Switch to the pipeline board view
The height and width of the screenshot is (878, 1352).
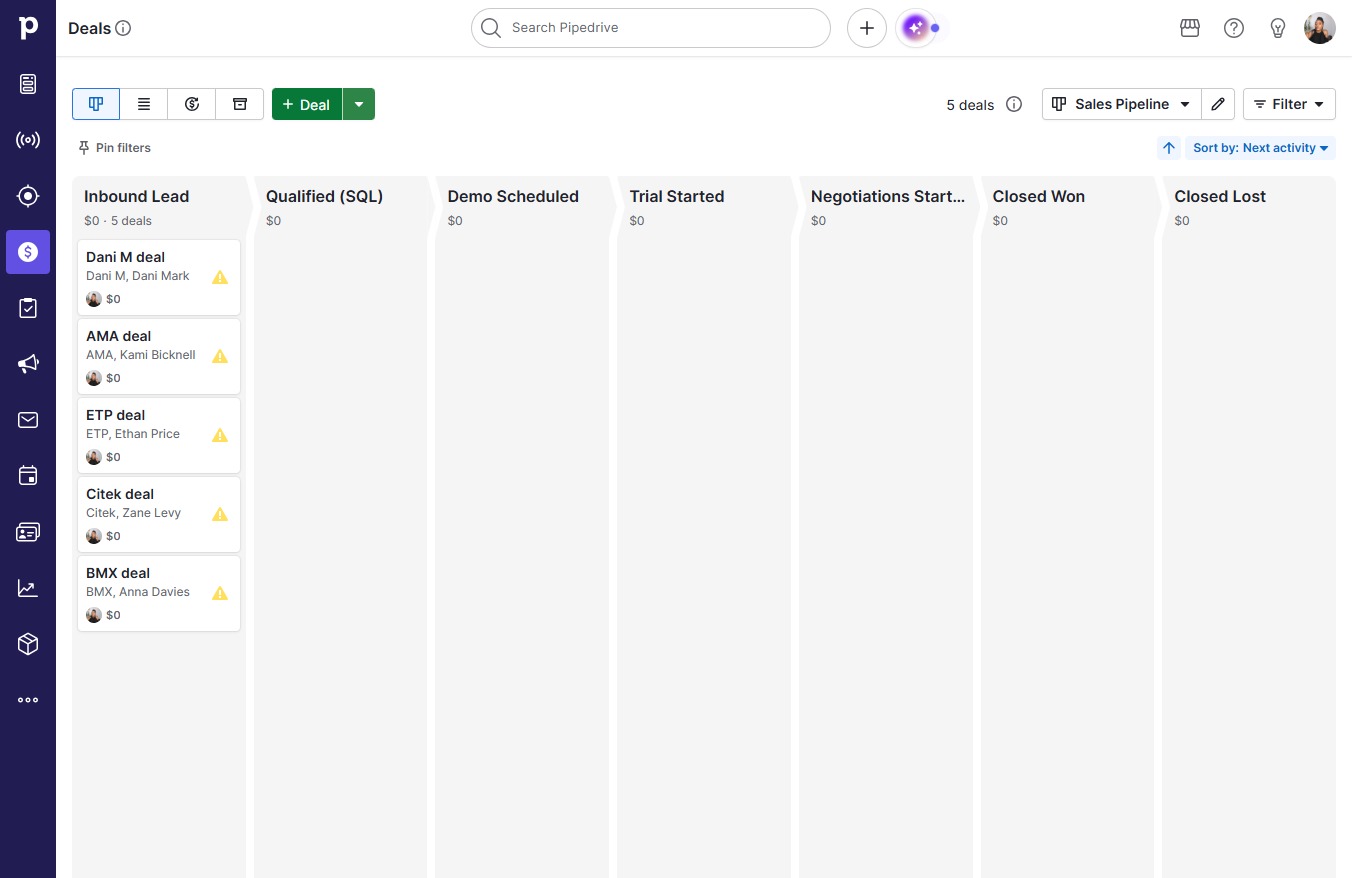pyautogui.click(x=96, y=104)
